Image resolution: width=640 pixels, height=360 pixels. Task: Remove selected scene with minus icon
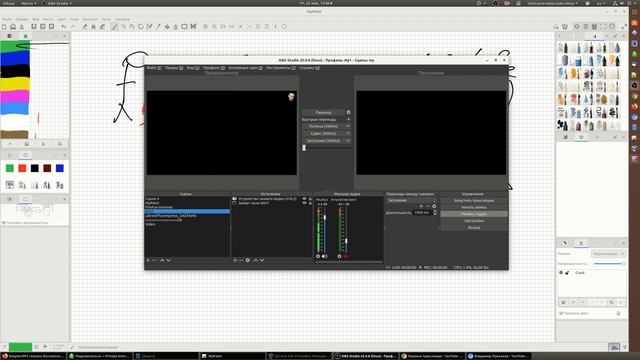[154, 260]
